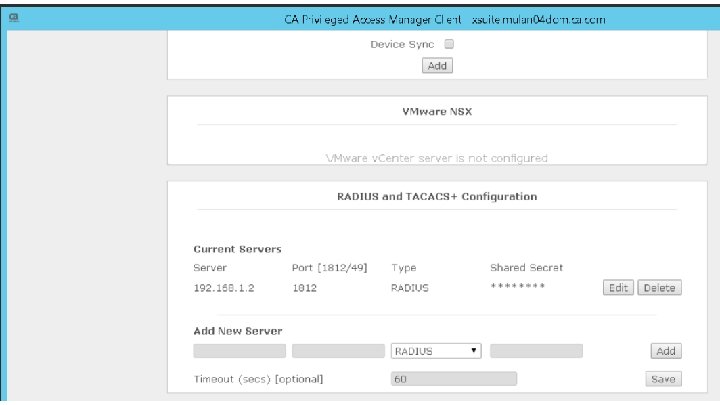Click the Shared Secret column header

526,268
